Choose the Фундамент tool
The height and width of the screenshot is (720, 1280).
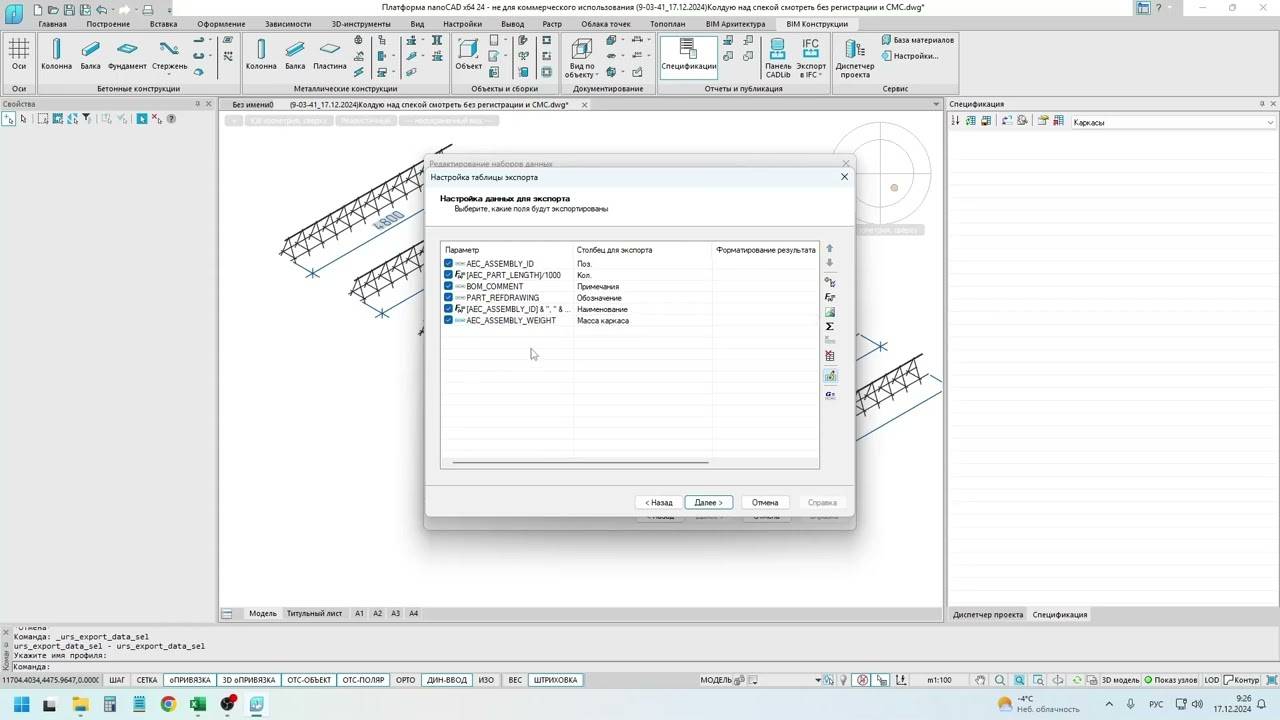click(x=127, y=54)
